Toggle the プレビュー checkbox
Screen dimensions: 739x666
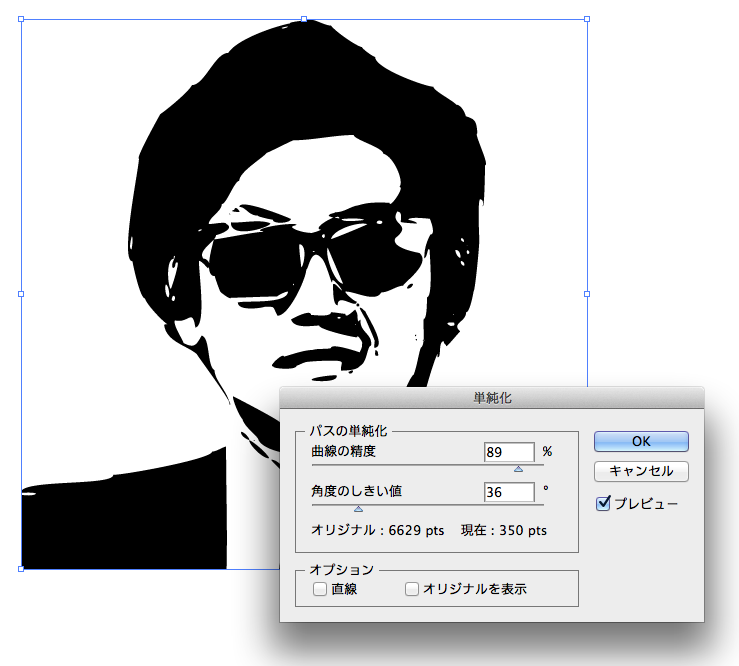click(603, 503)
